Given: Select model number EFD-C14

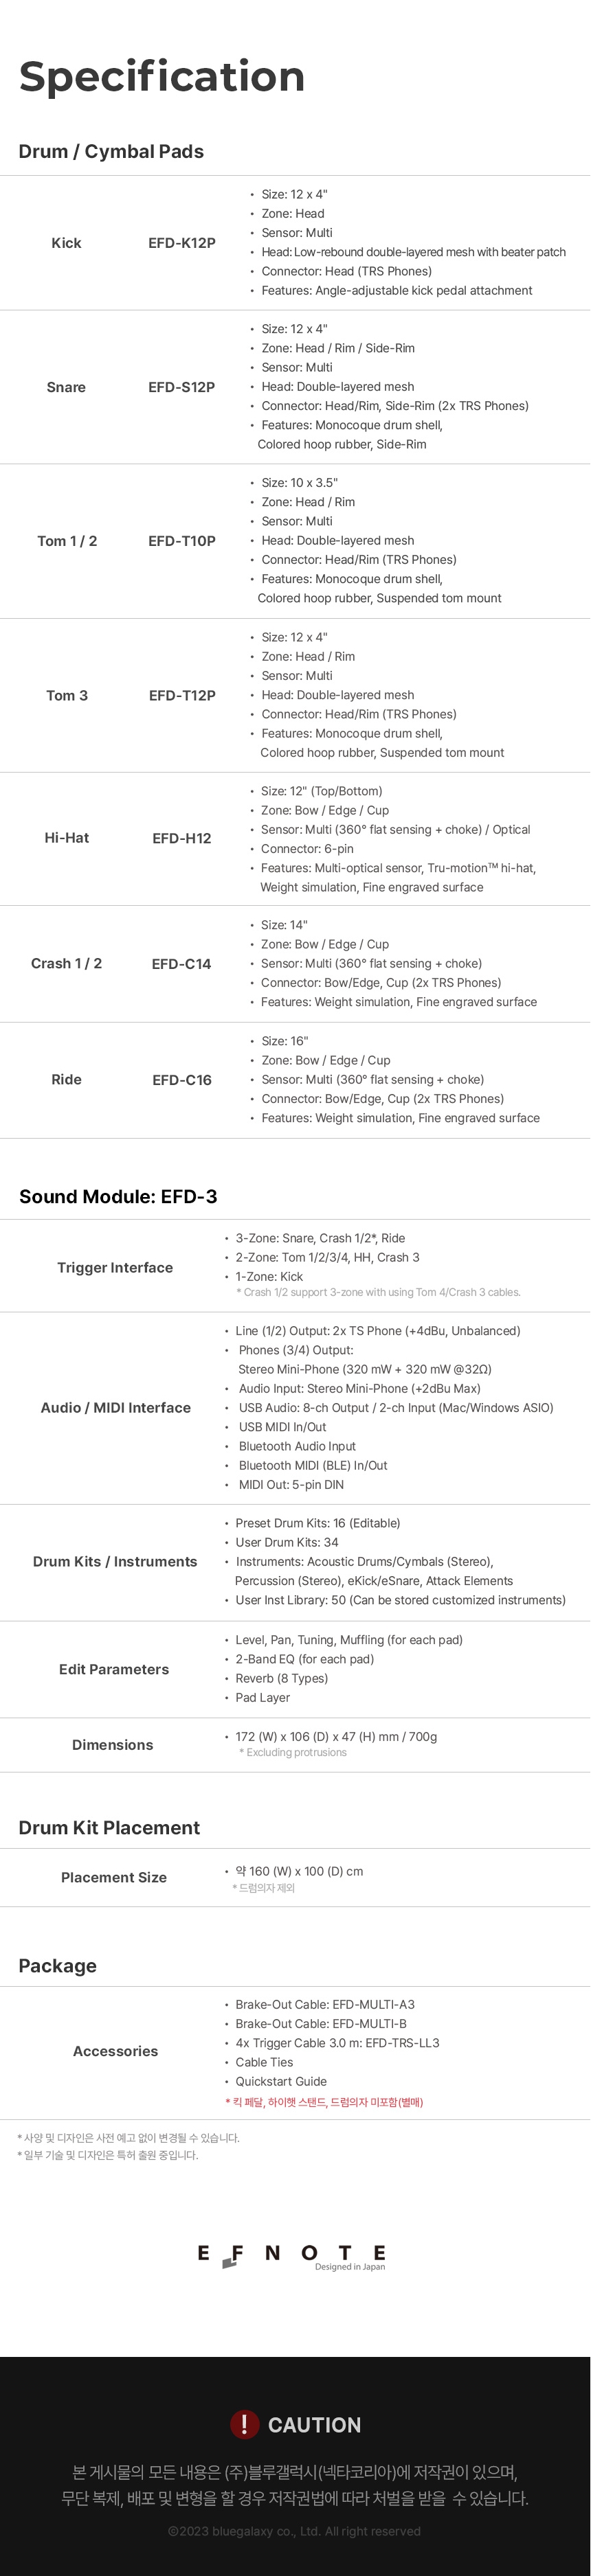Looking at the screenshot, I should (182, 964).
